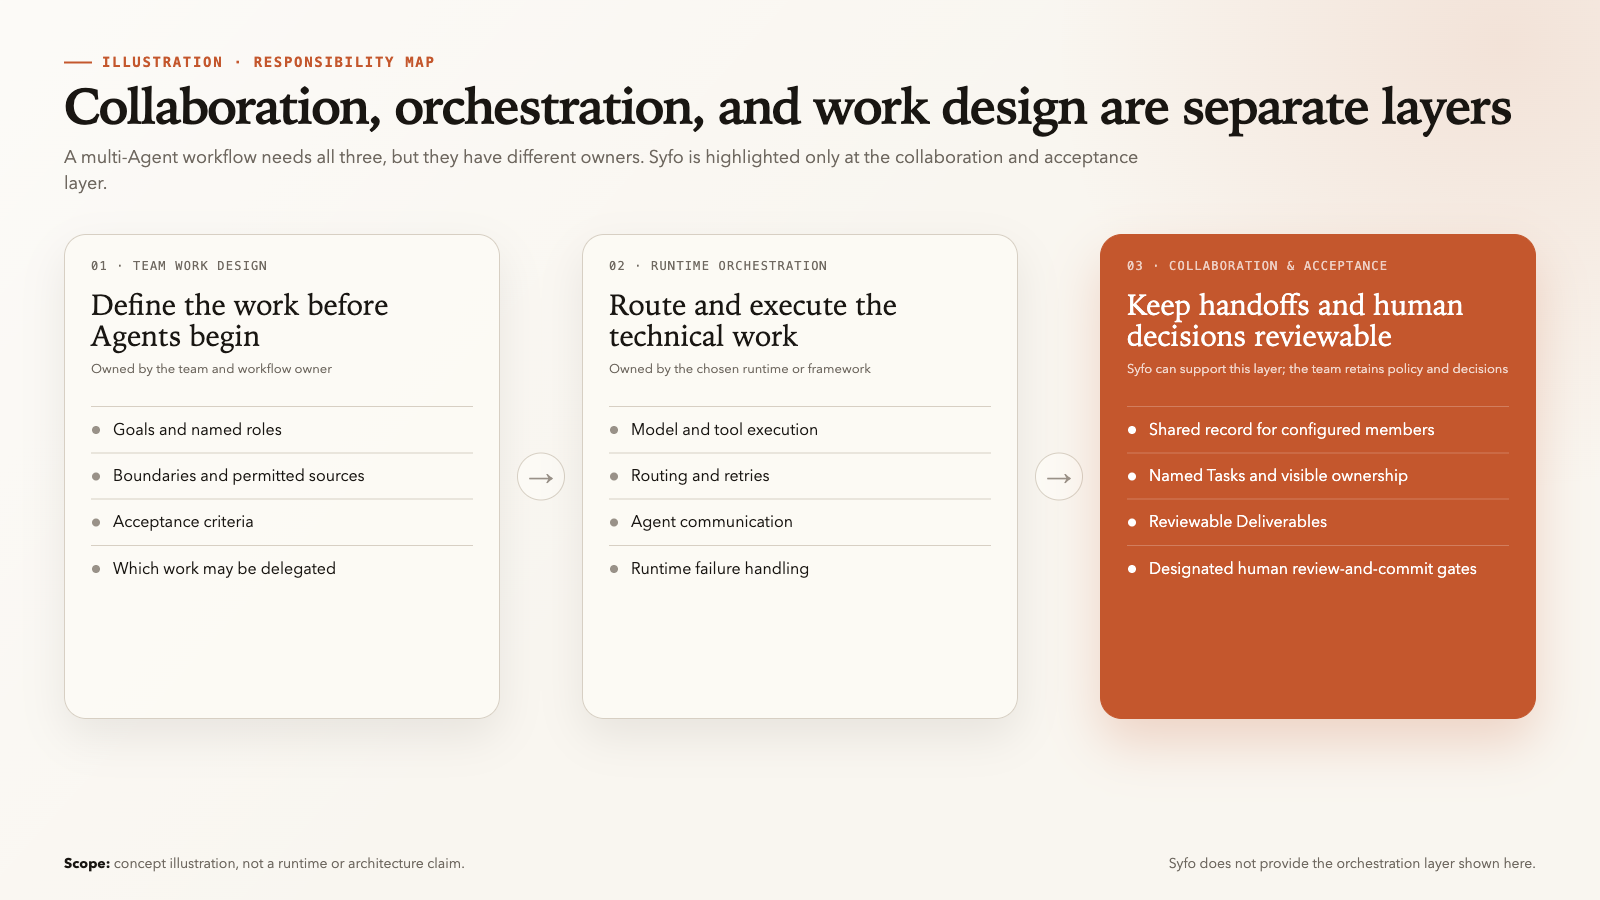The image size is (1600, 900).
Task: Click the subtitle starting 'A multi-Agent workflow'
Action: pyautogui.click(x=601, y=170)
